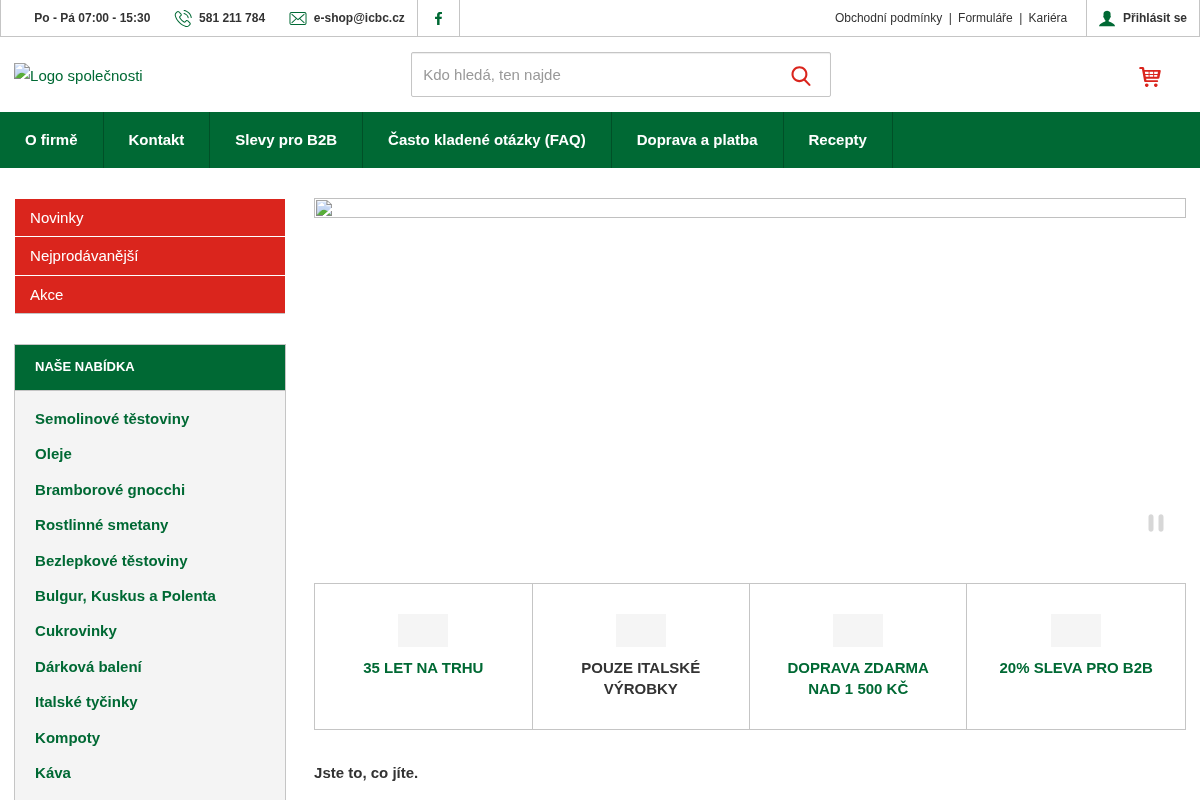This screenshot has height=800, width=1200.
Task: Click the user icon beside Přihlásit se
Action: click(x=1107, y=18)
